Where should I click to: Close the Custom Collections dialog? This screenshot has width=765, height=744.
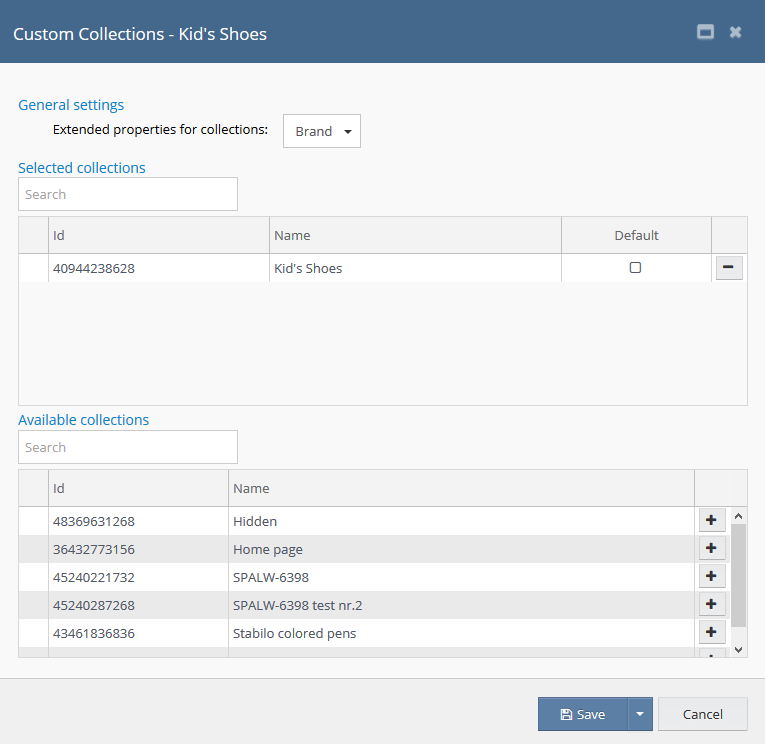735,32
